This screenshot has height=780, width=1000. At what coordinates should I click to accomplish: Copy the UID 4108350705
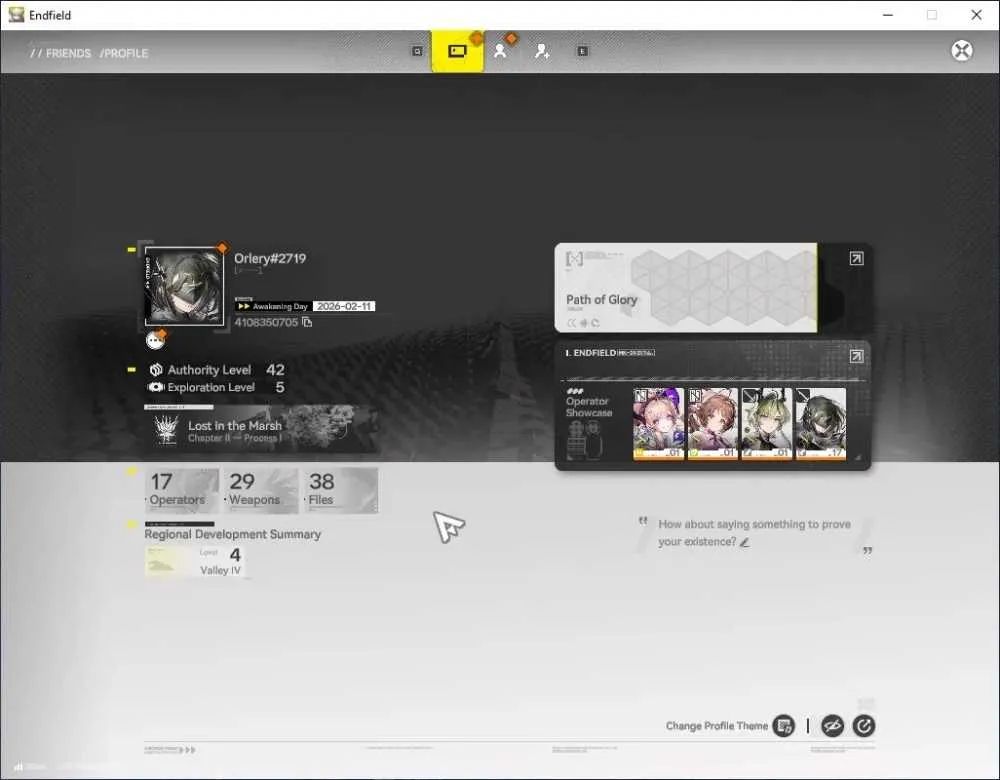(x=307, y=322)
